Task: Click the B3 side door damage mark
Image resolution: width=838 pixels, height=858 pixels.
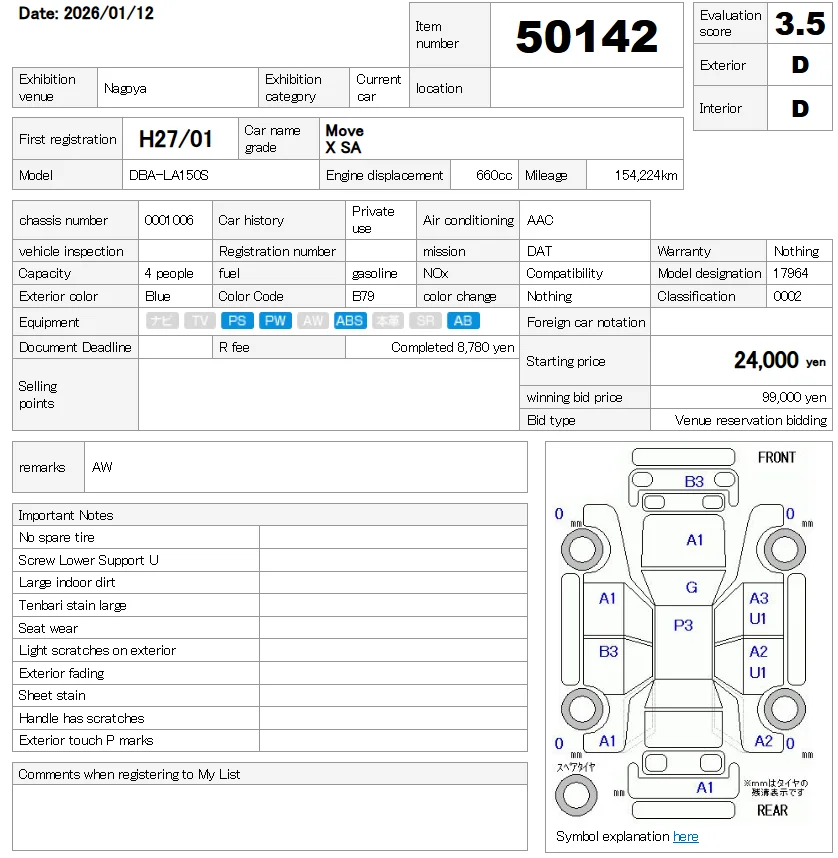Action: point(608,652)
